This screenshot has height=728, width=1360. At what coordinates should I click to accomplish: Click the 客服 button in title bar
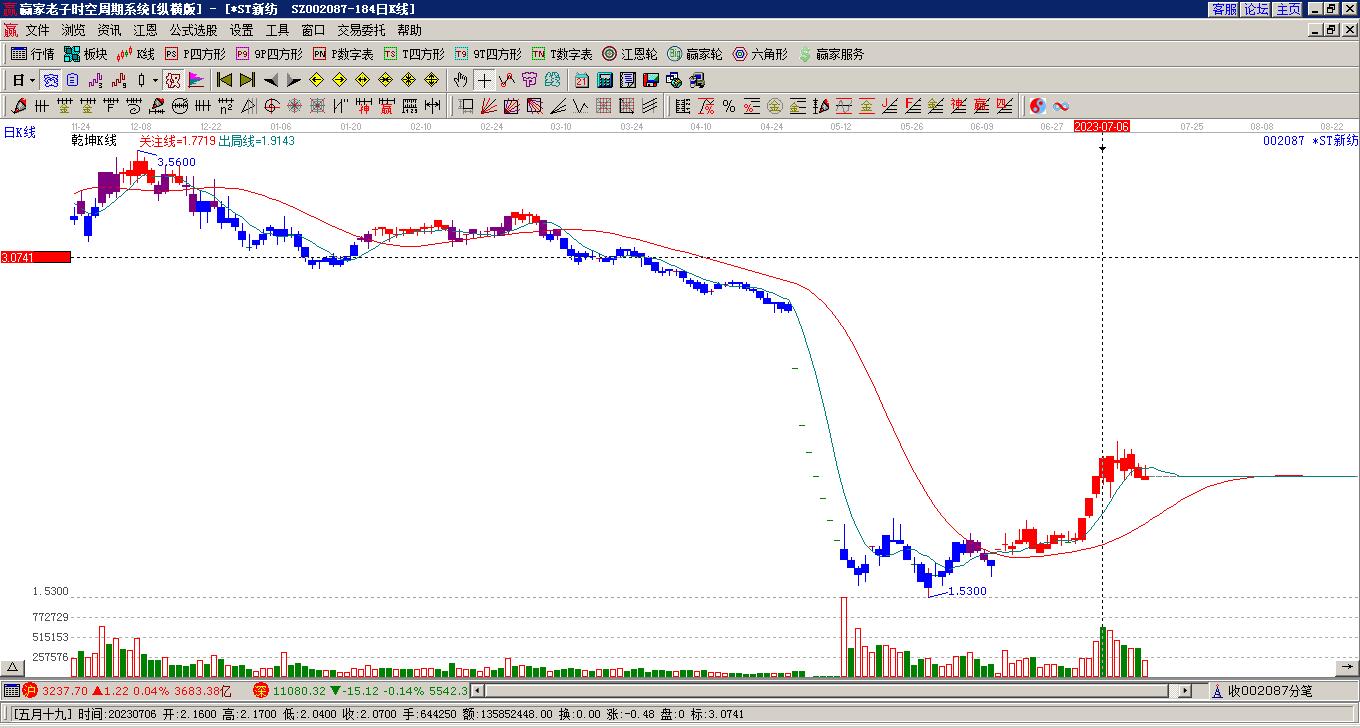1225,9
